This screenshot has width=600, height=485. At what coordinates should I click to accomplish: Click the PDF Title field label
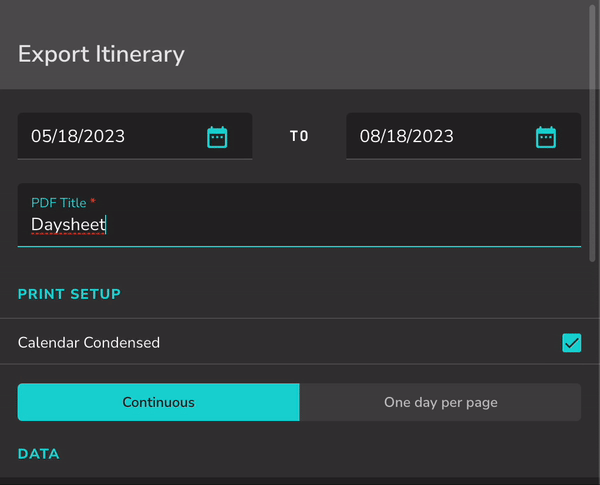[59, 203]
